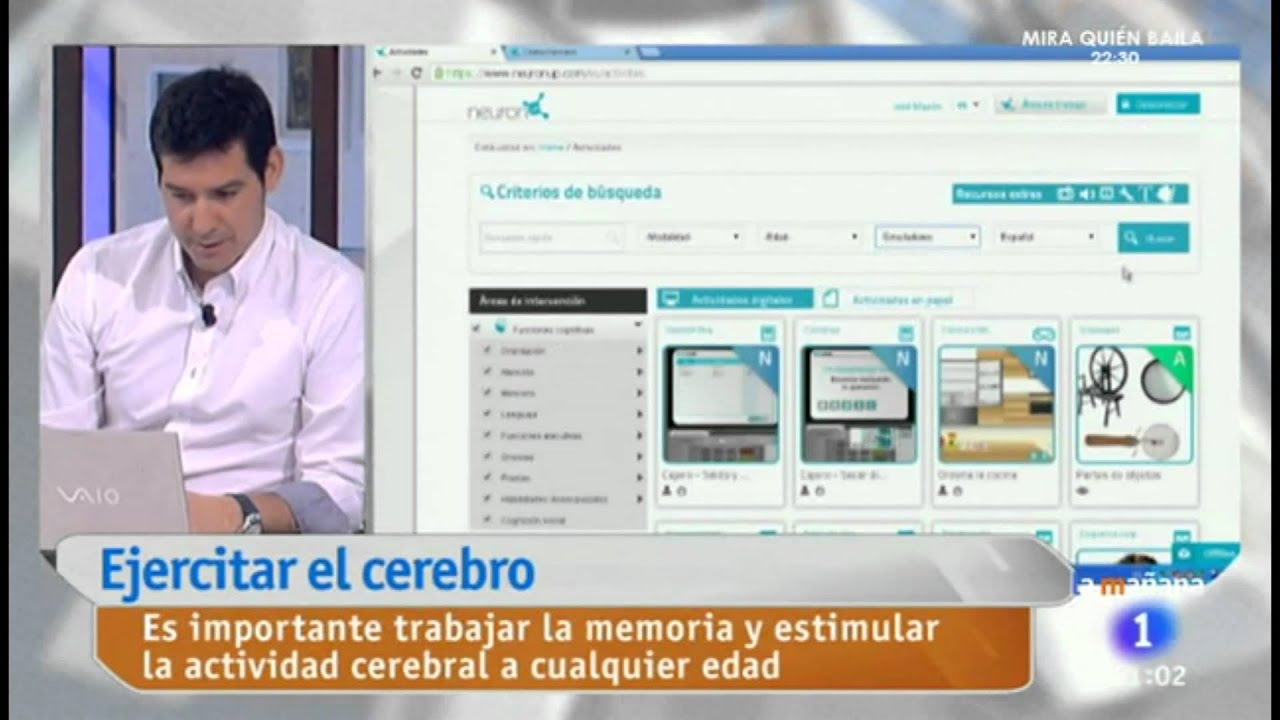The height and width of the screenshot is (720, 1280).
Task: Click the person icon under Ordena la cocina
Action: (x=943, y=491)
